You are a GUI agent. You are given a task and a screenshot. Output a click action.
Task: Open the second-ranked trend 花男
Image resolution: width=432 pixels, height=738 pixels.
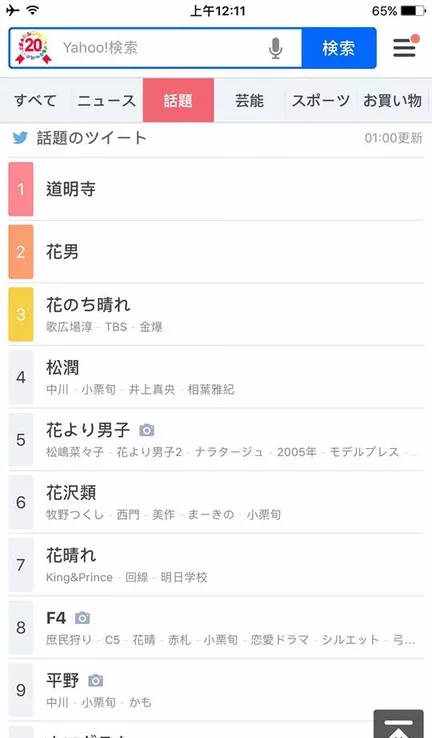click(216, 252)
